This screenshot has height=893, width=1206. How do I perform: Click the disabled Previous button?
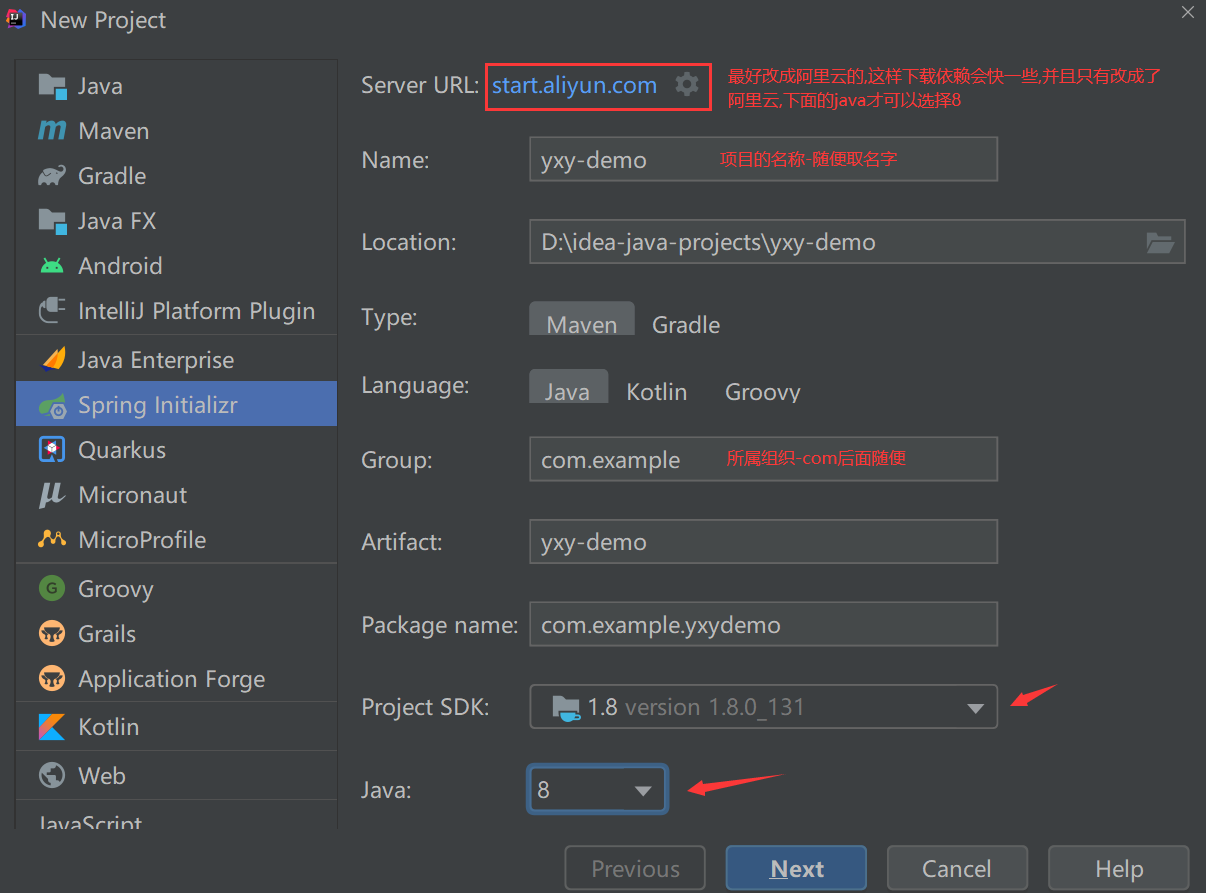[x=635, y=869]
